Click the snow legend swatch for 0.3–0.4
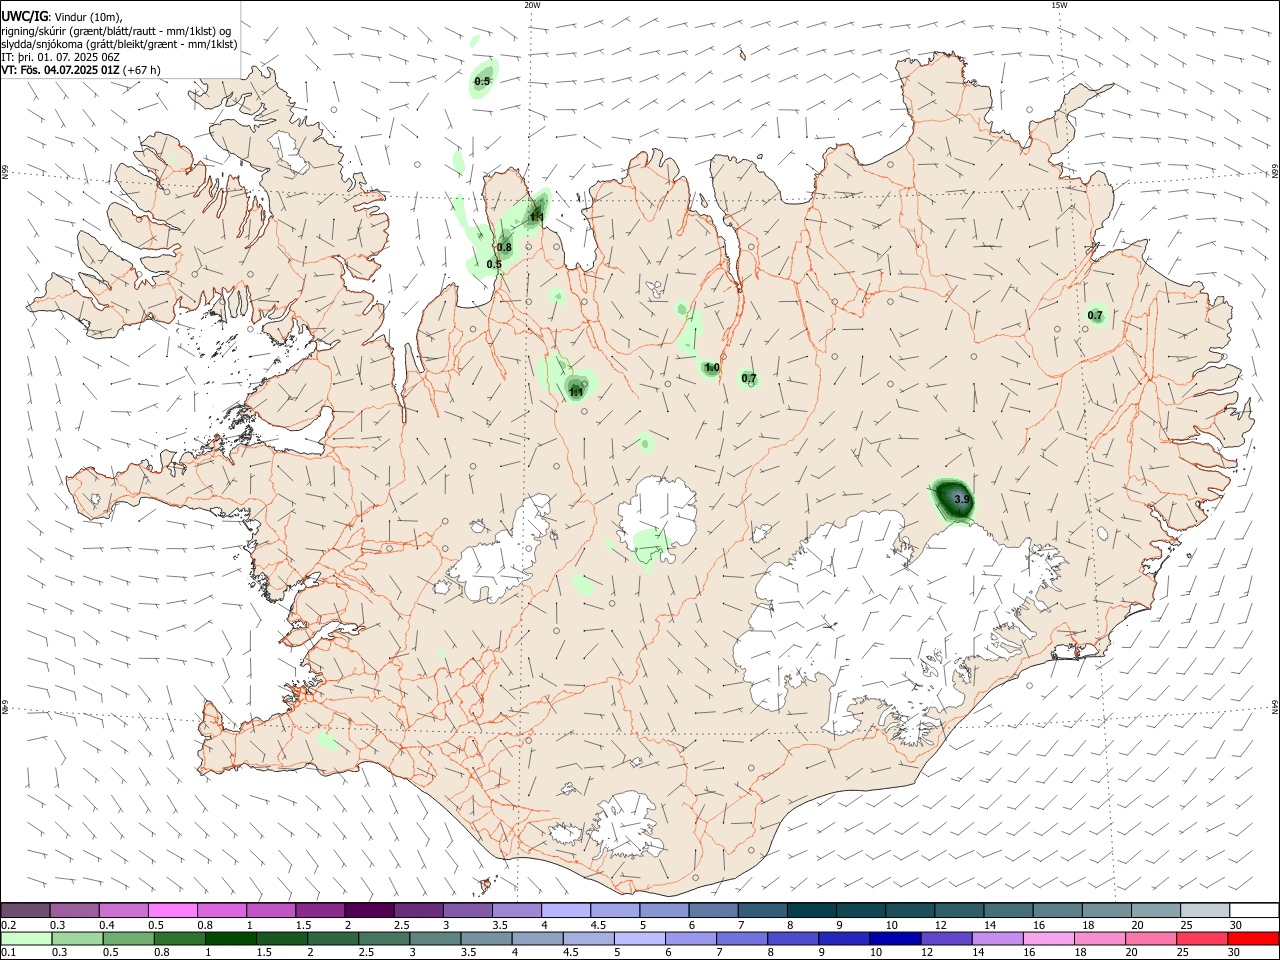Viewport: 1280px width, 960px height. pos(75,910)
